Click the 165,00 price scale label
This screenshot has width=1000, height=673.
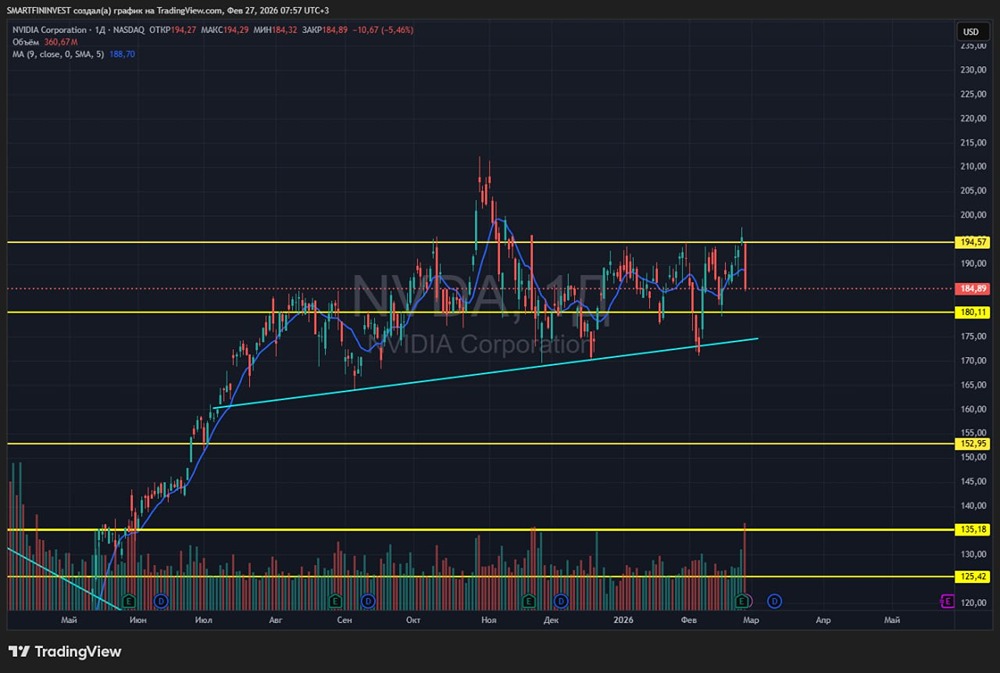click(x=973, y=385)
